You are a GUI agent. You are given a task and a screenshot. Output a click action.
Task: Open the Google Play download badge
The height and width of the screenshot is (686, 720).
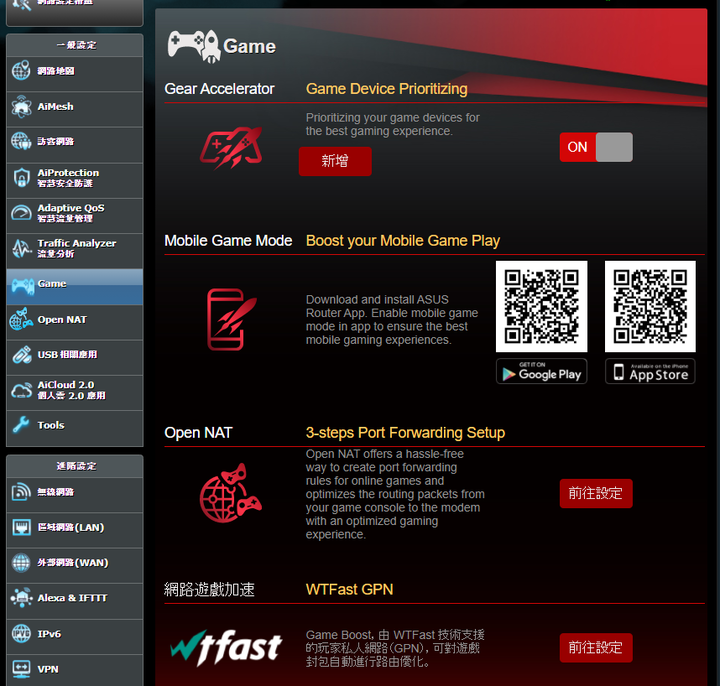pyautogui.click(x=541, y=371)
